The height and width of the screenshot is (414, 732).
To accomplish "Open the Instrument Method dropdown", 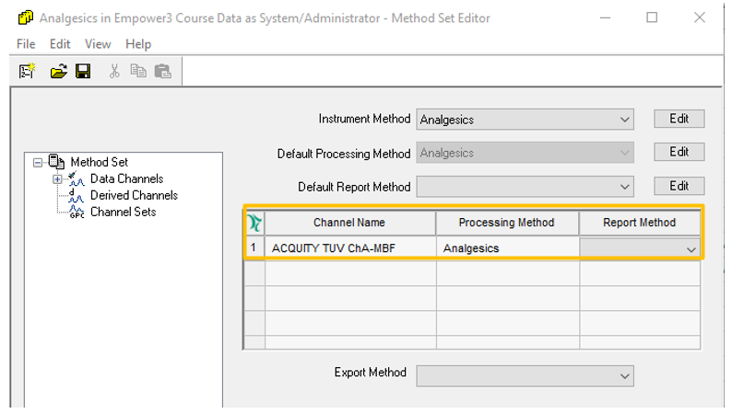I will [625, 119].
